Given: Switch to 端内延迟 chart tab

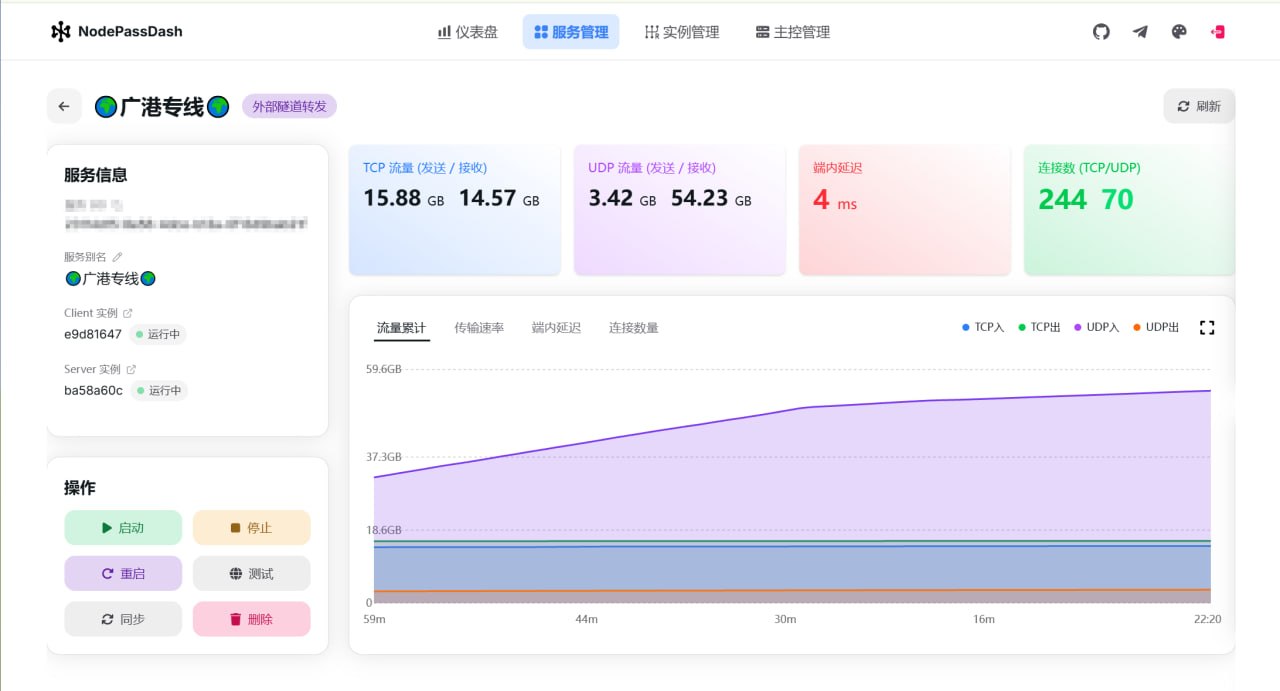Looking at the screenshot, I should [x=556, y=328].
